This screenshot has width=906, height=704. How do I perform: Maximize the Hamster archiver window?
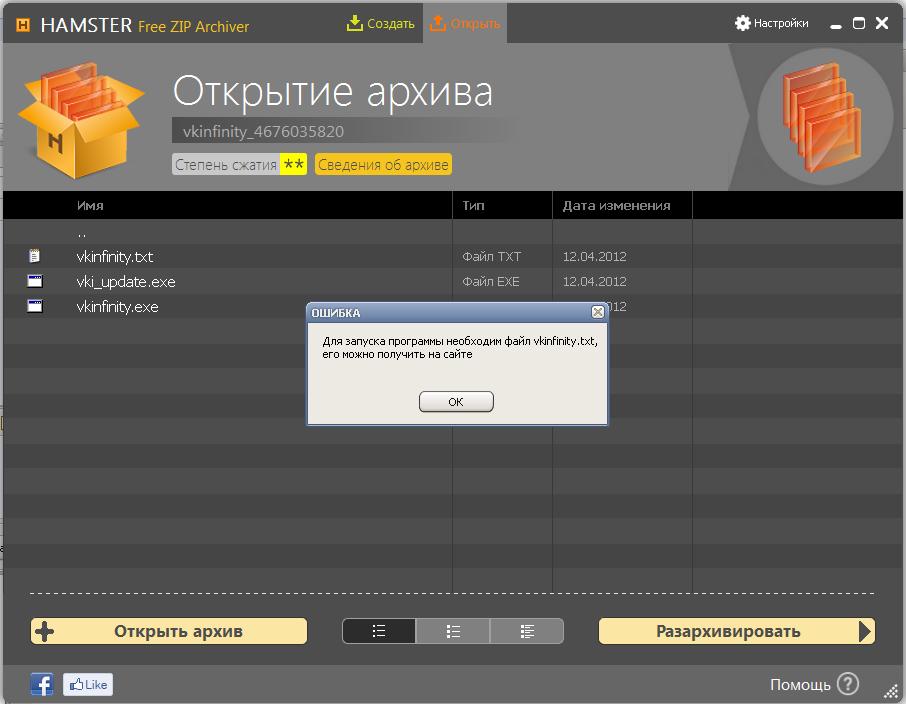point(859,24)
